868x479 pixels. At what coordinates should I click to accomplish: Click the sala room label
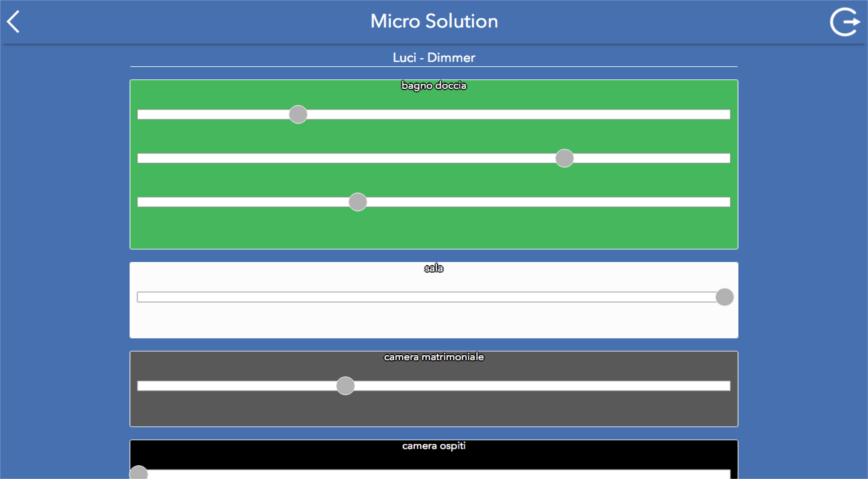click(x=434, y=268)
